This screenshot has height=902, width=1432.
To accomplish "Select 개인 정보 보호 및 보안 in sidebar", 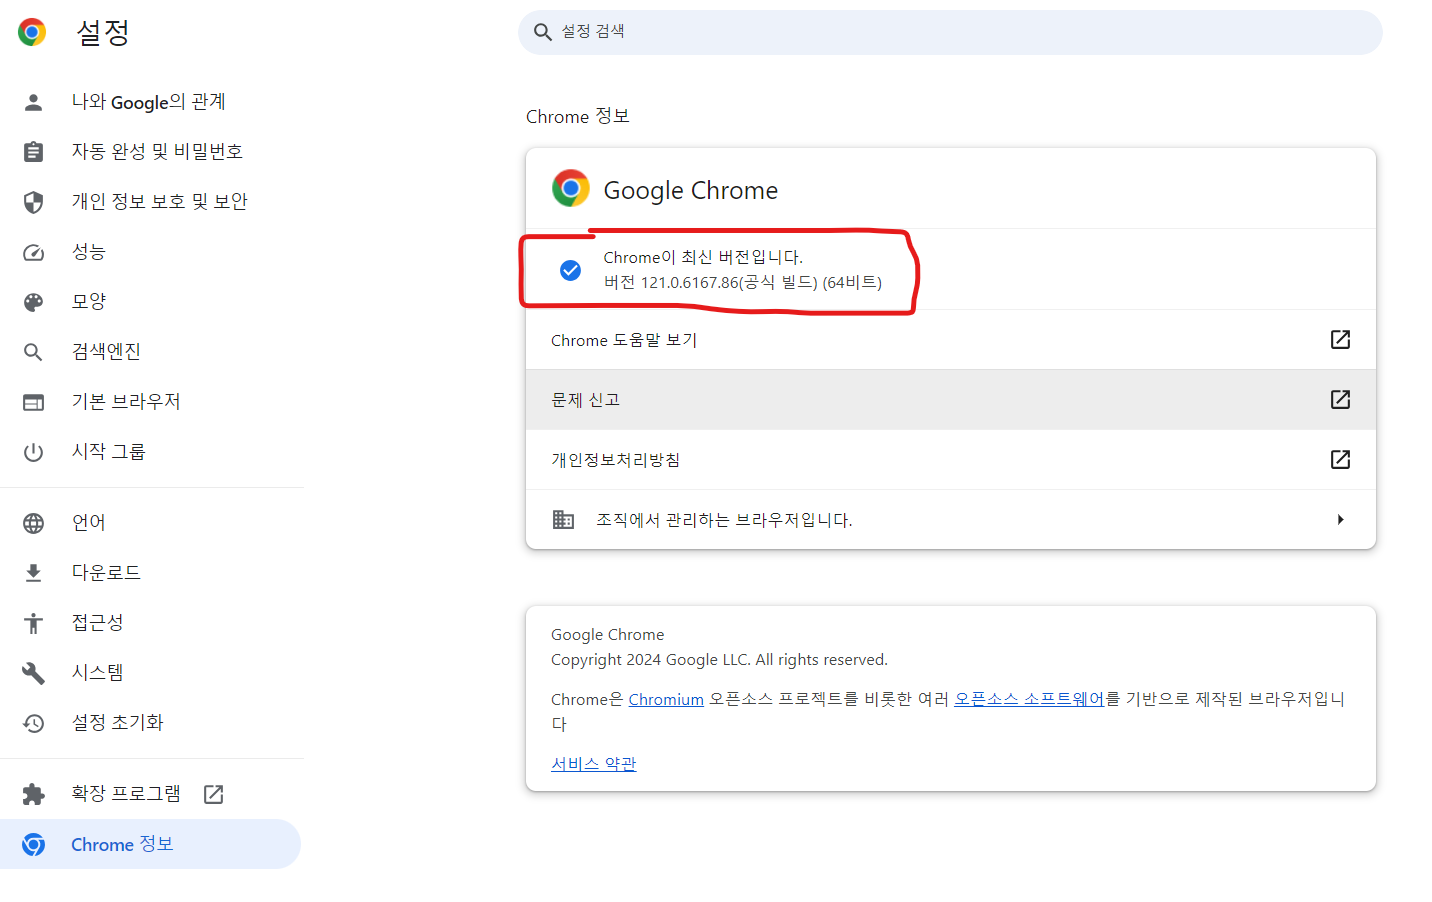I will click(150, 202).
